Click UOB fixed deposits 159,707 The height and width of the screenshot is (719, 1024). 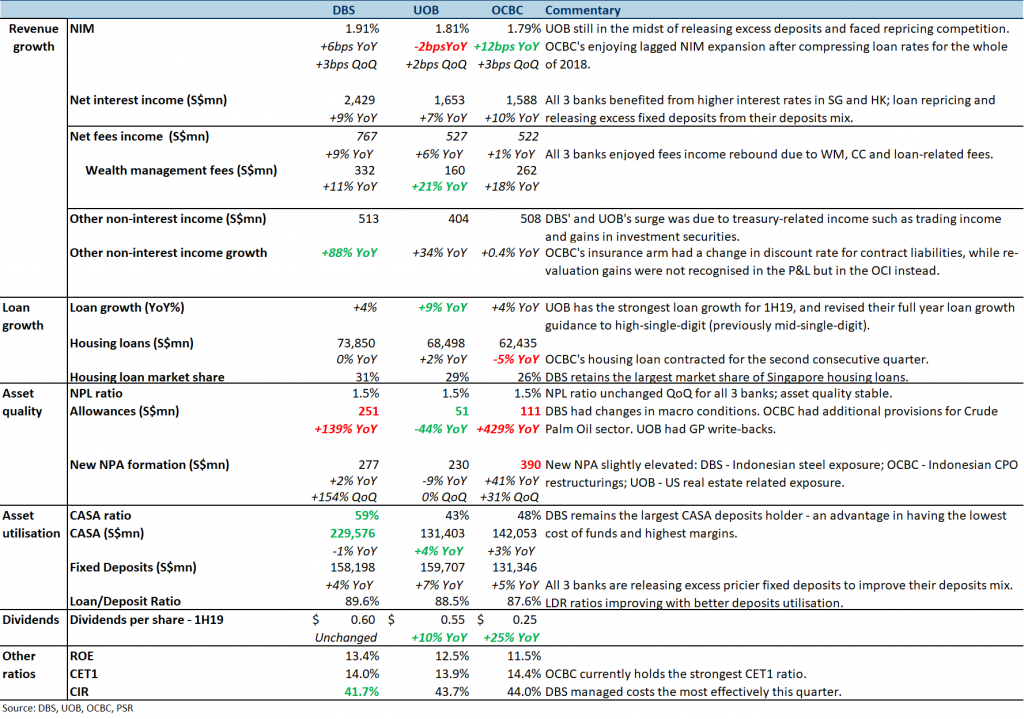click(x=443, y=567)
